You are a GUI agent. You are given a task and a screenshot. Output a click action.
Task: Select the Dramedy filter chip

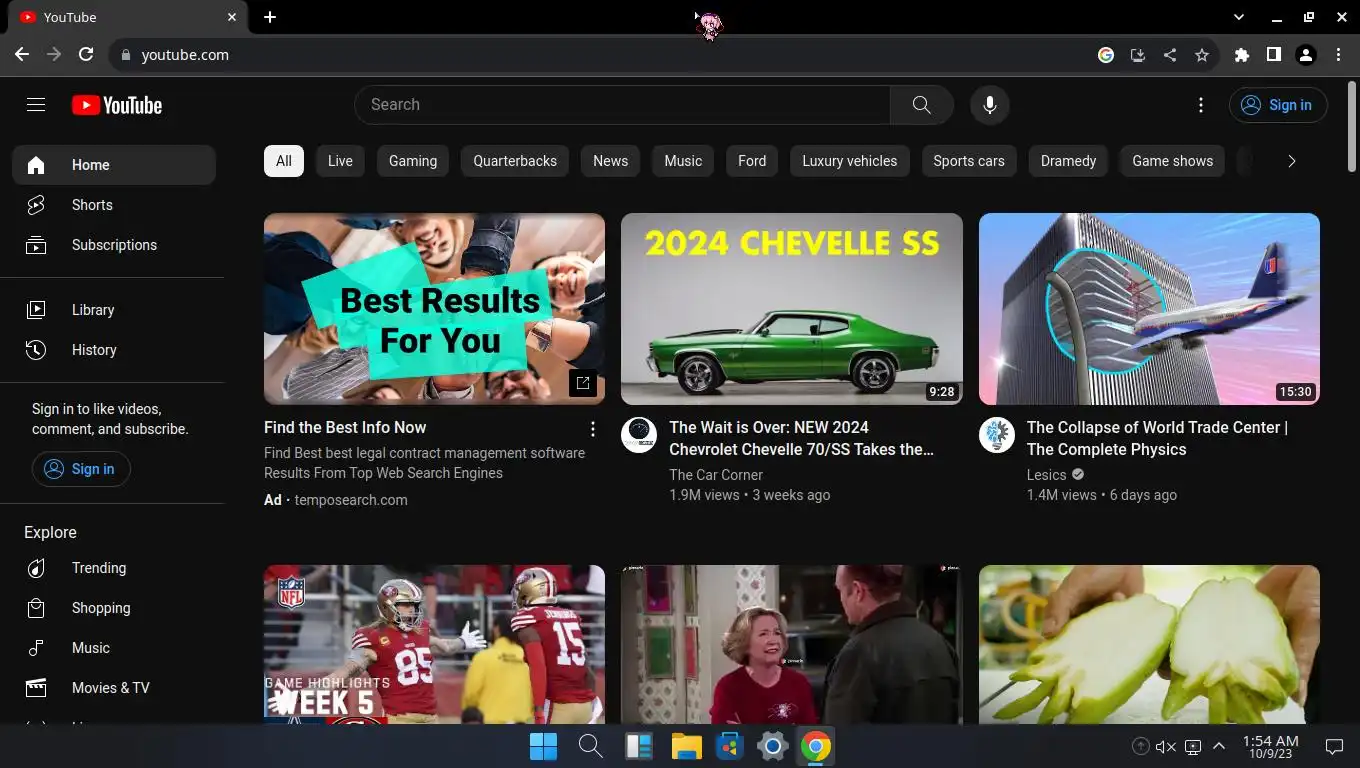point(1068,161)
